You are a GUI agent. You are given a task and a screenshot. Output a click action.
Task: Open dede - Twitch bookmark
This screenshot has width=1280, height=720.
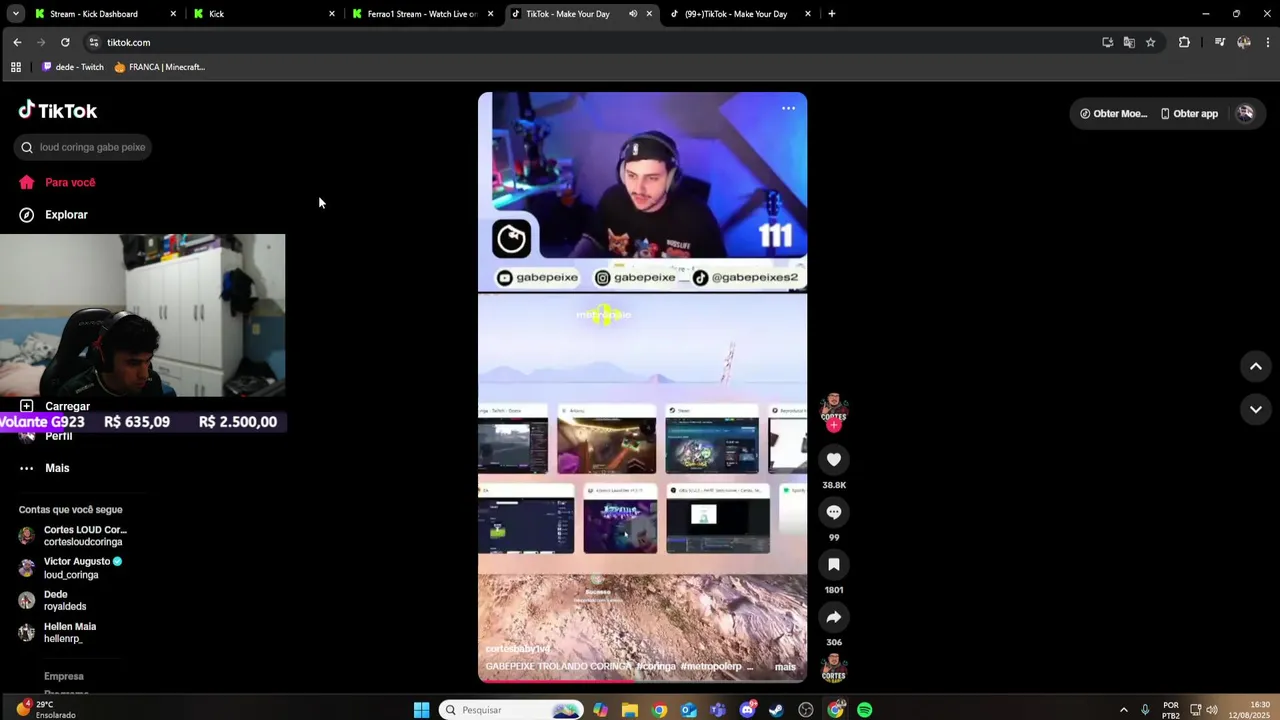(x=72, y=67)
